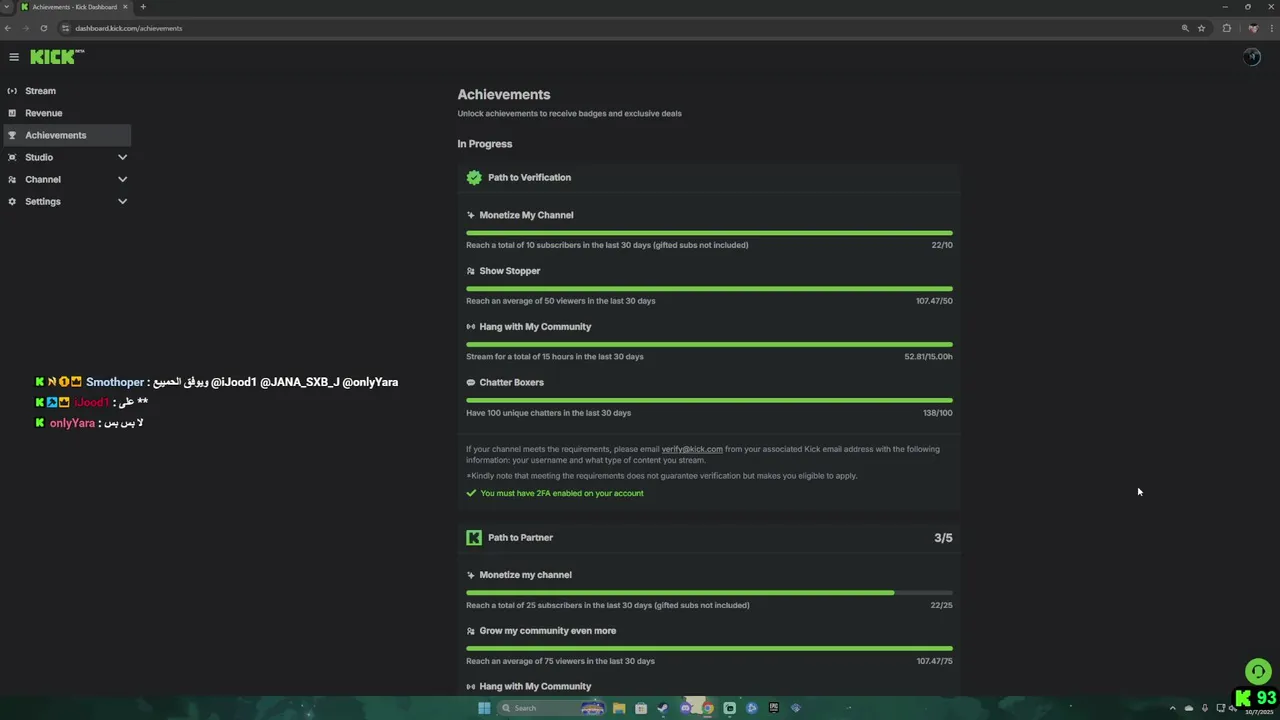Open Chrome three-dot menu

tap(1270, 28)
